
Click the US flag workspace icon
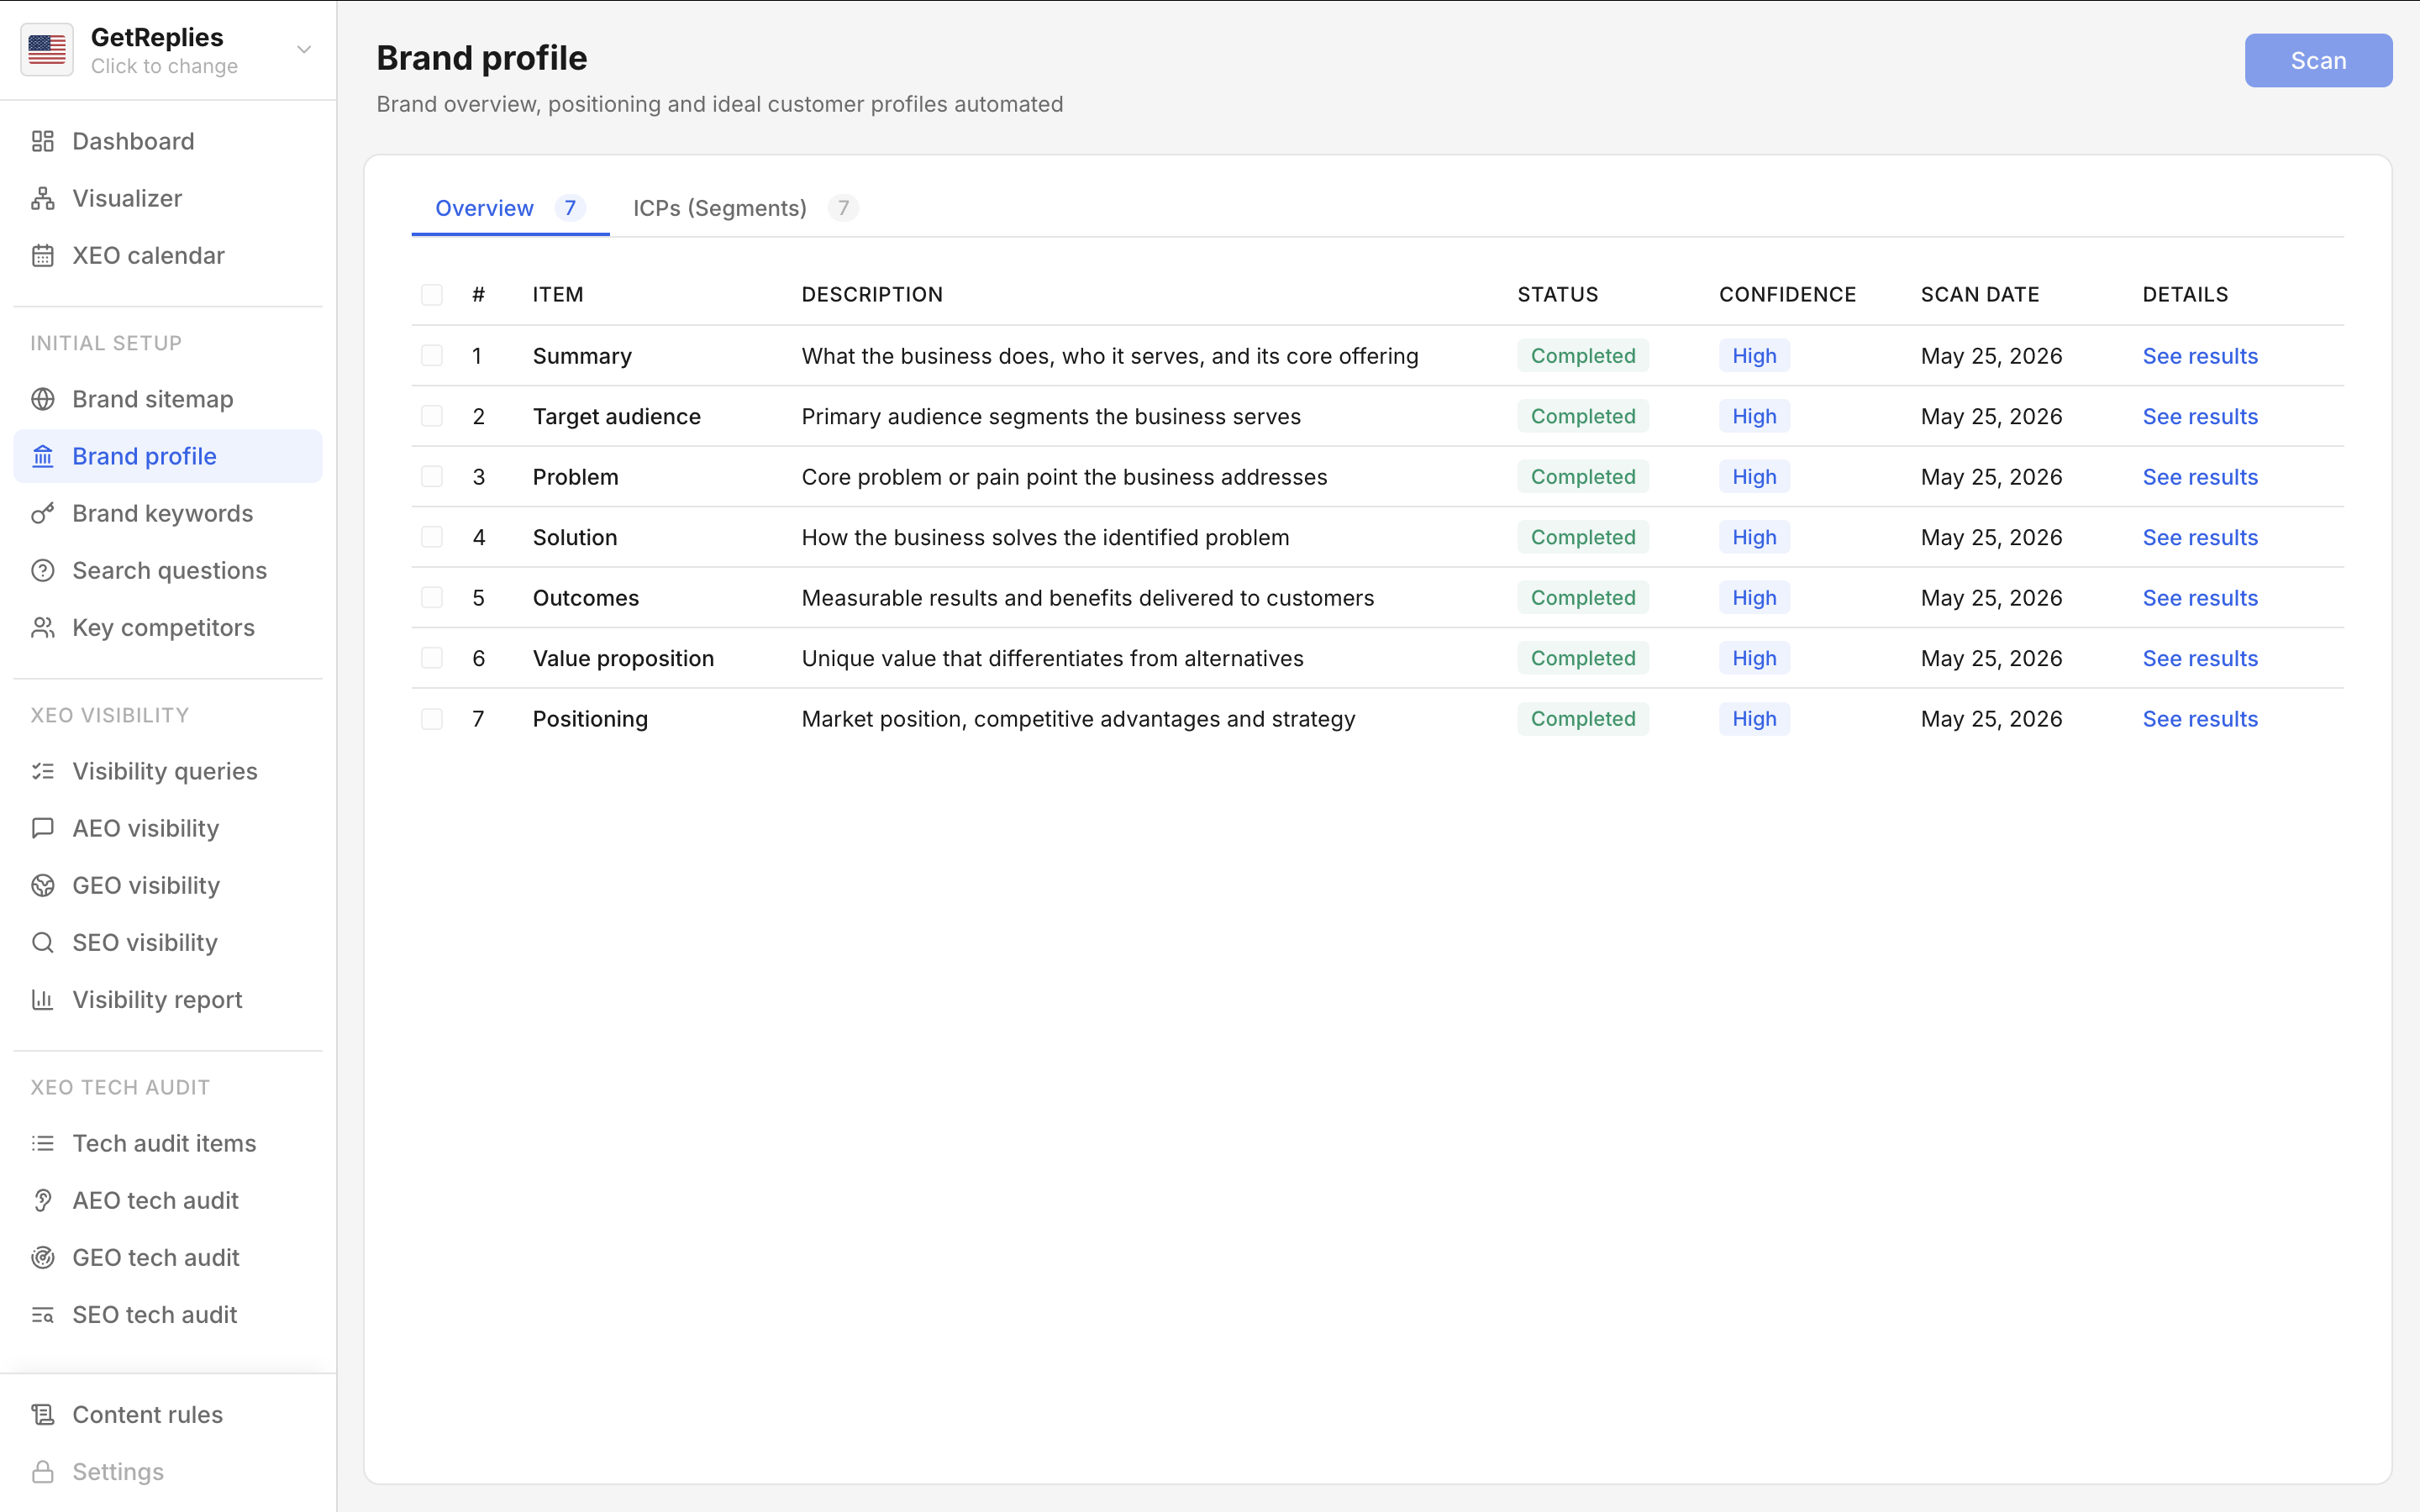(47, 49)
